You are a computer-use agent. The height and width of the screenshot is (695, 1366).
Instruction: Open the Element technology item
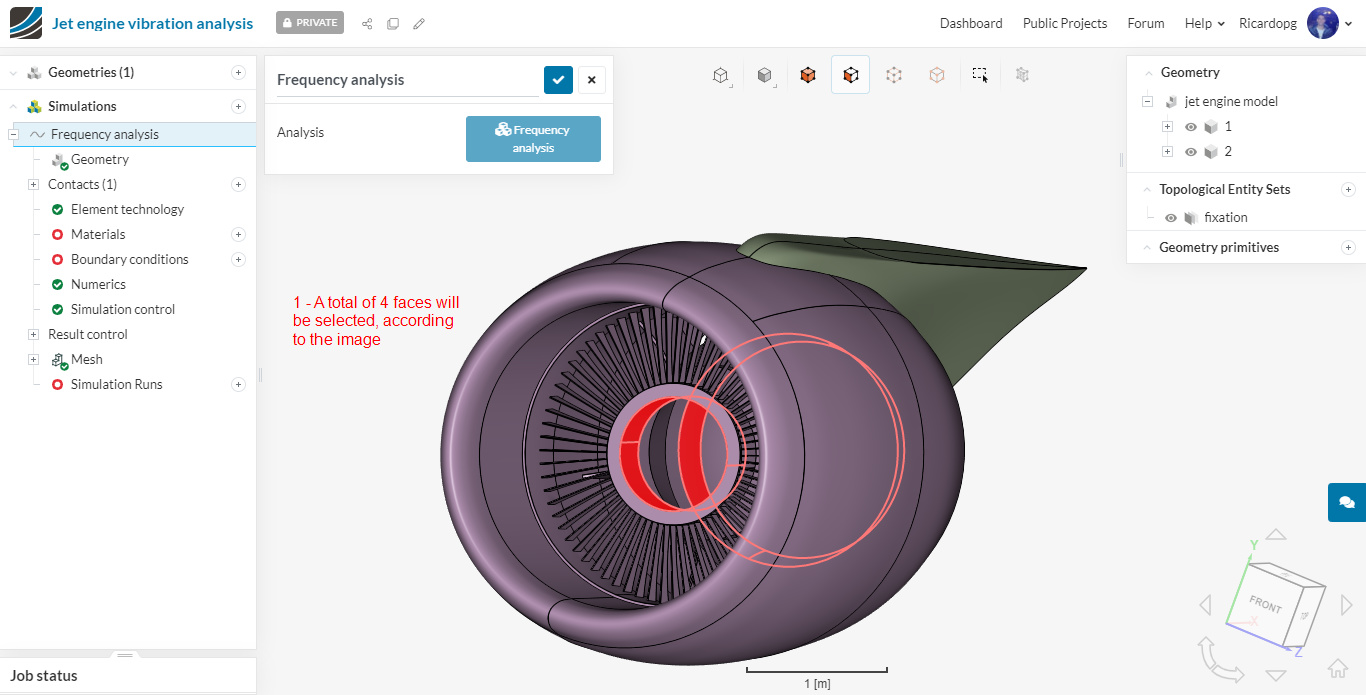127,209
